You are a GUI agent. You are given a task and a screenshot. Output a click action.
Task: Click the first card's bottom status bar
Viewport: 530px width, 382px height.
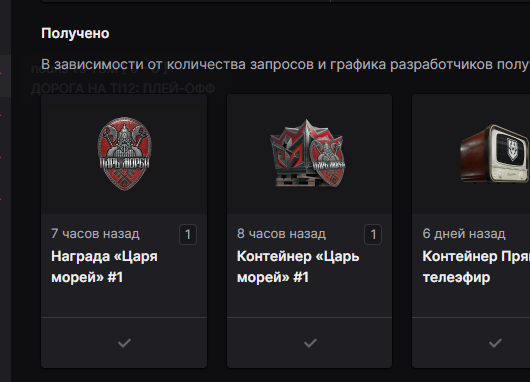coord(124,342)
